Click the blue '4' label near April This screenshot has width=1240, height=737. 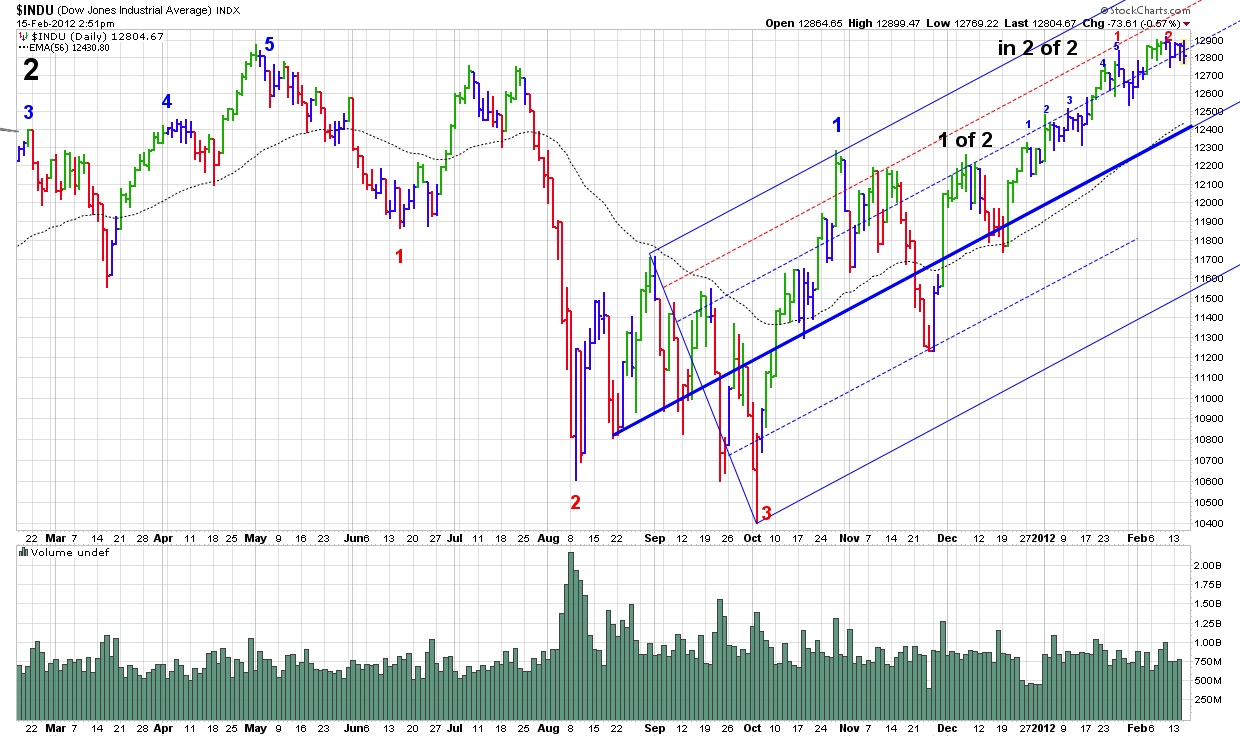167,101
